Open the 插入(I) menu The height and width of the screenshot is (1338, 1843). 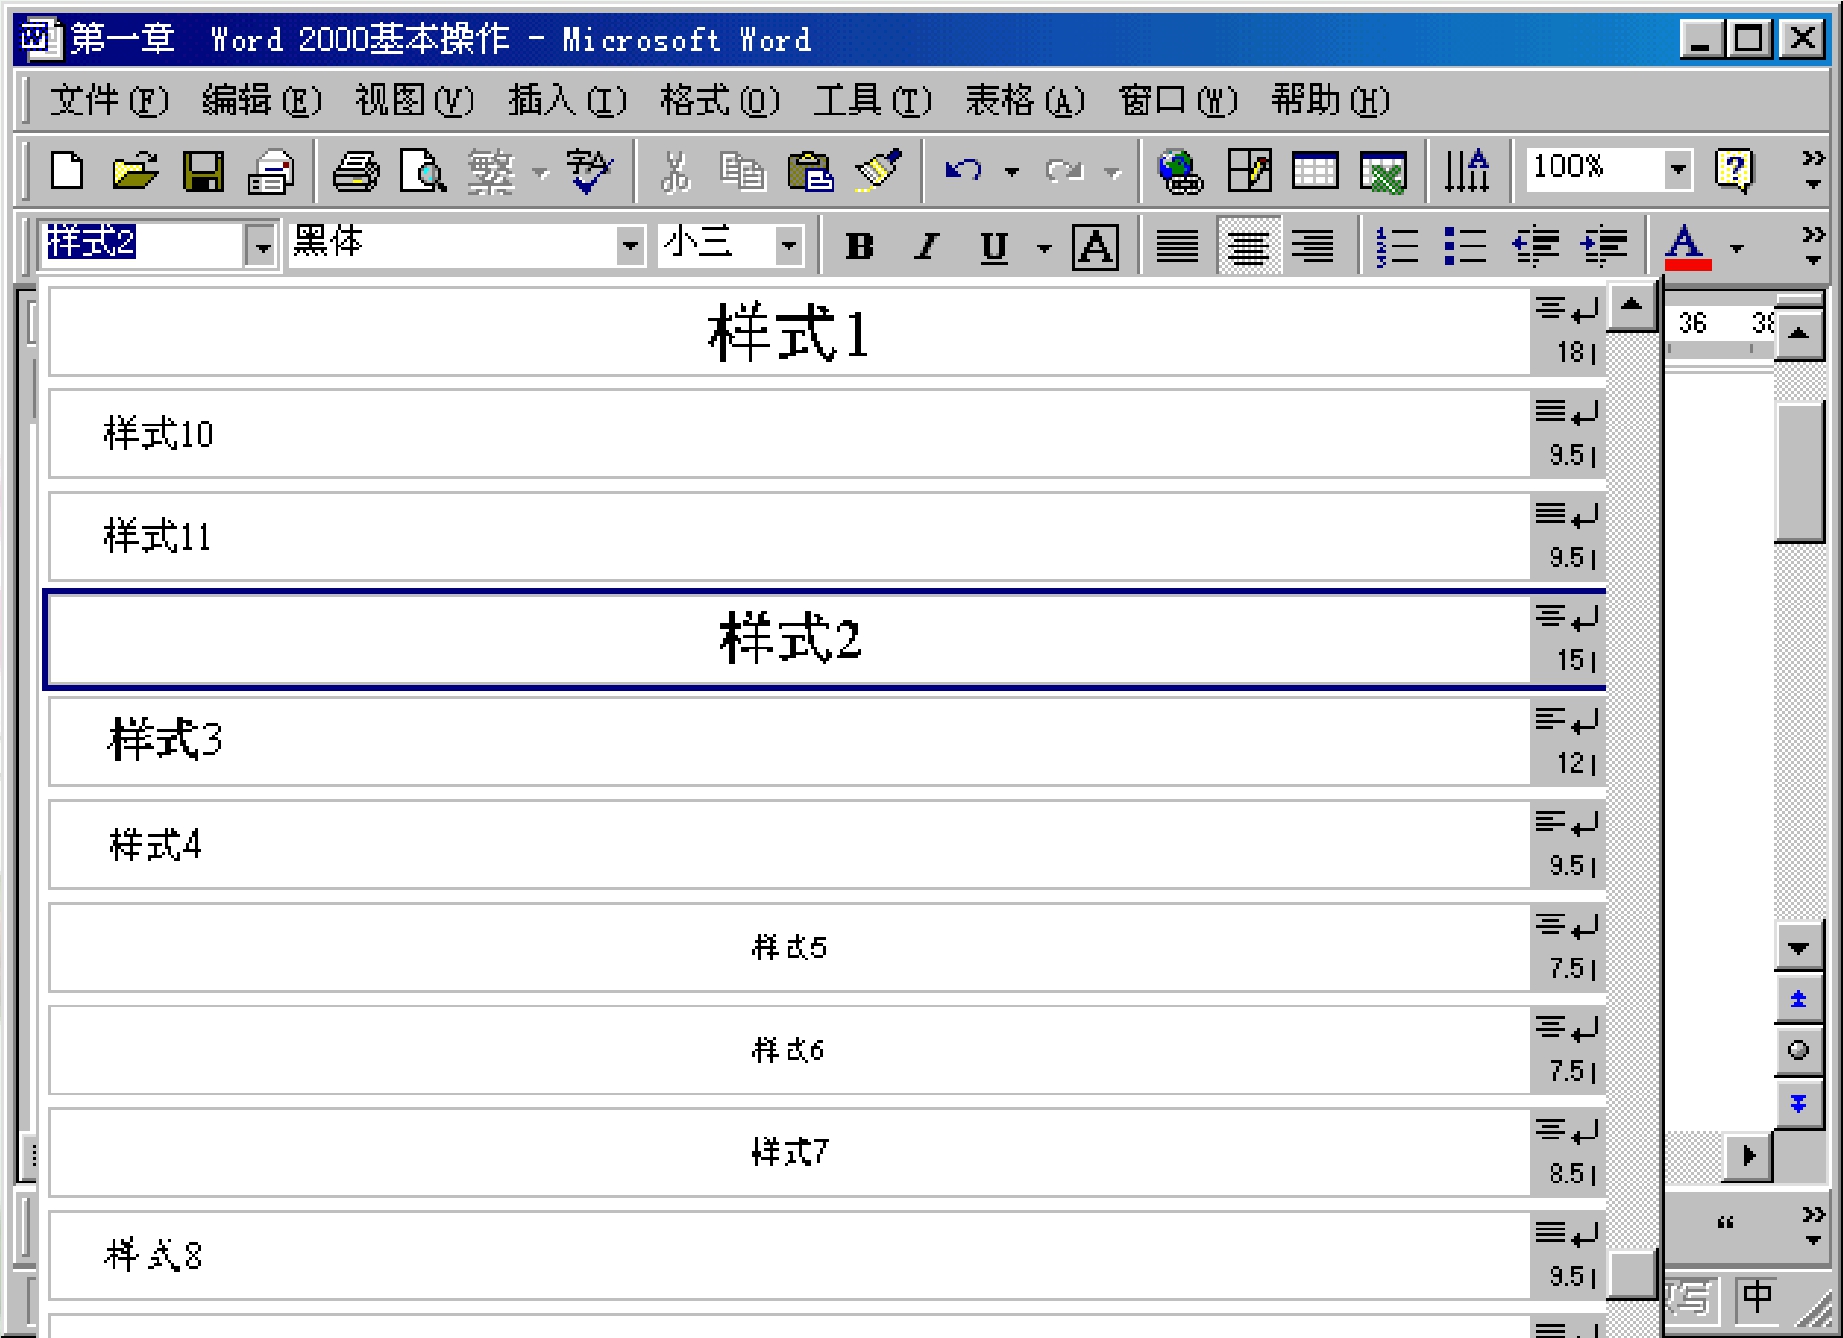click(567, 100)
